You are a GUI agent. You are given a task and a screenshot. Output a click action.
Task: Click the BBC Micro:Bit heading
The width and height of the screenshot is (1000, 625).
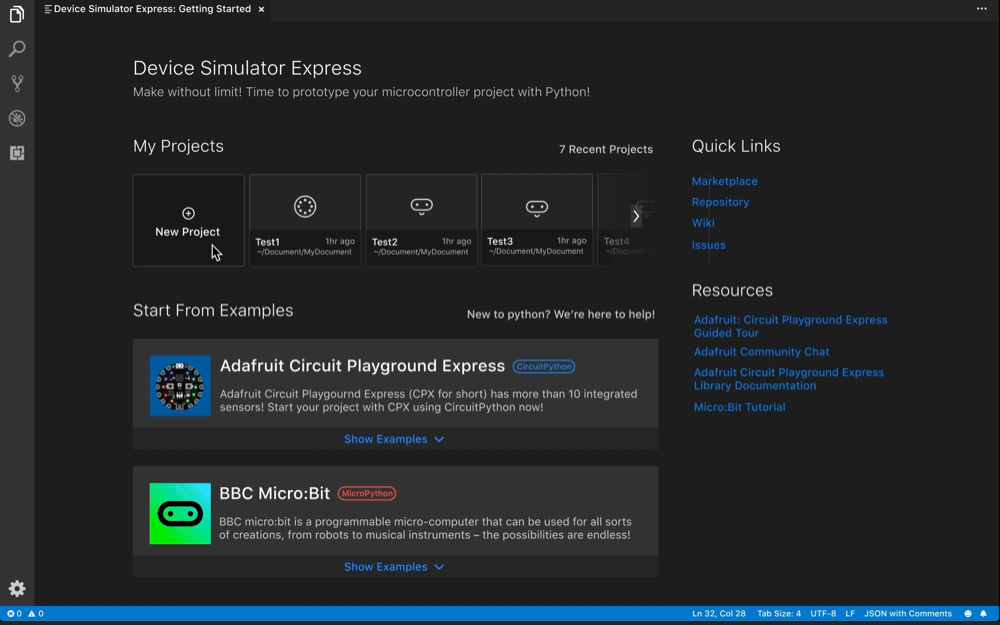coord(274,494)
